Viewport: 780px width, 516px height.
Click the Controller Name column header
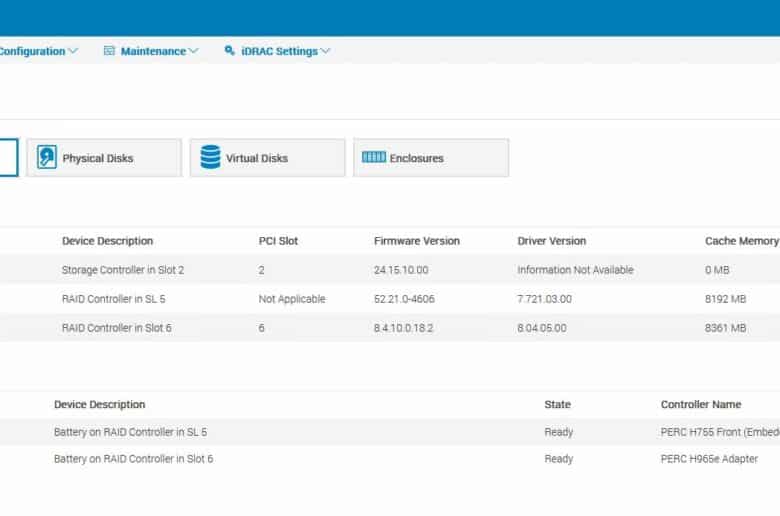pyautogui.click(x=701, y=404)
